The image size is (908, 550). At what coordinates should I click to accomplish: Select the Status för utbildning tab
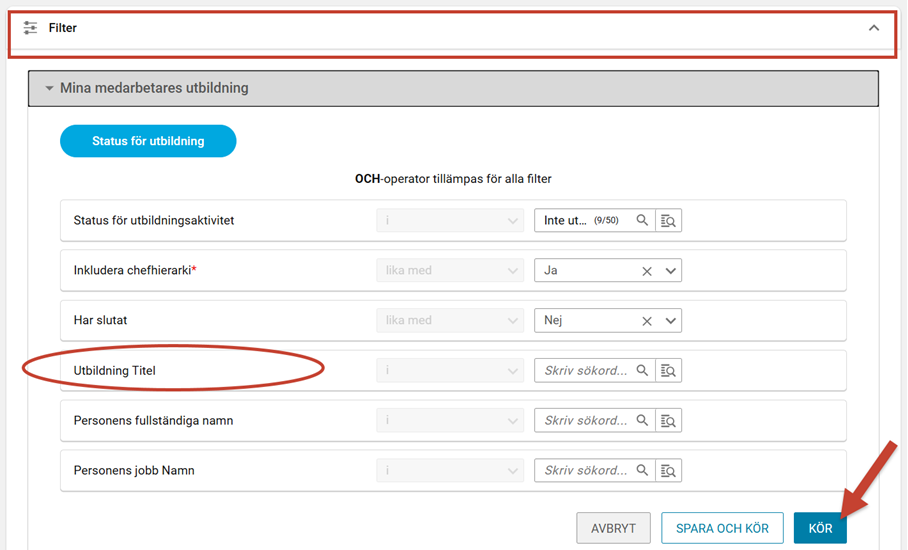(x=148, y=141)
